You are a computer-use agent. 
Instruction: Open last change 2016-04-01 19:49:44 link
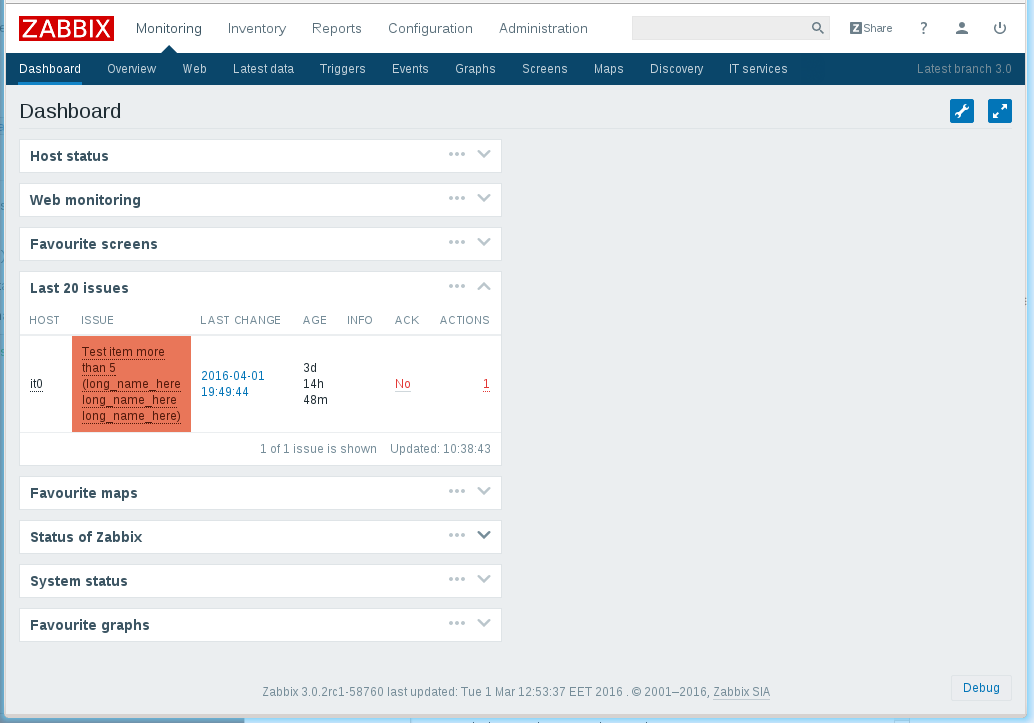point(233,384)
